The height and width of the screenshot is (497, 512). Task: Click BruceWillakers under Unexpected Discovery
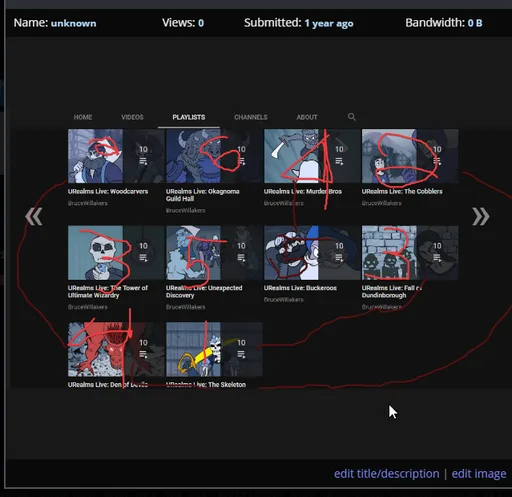(186, 307)
